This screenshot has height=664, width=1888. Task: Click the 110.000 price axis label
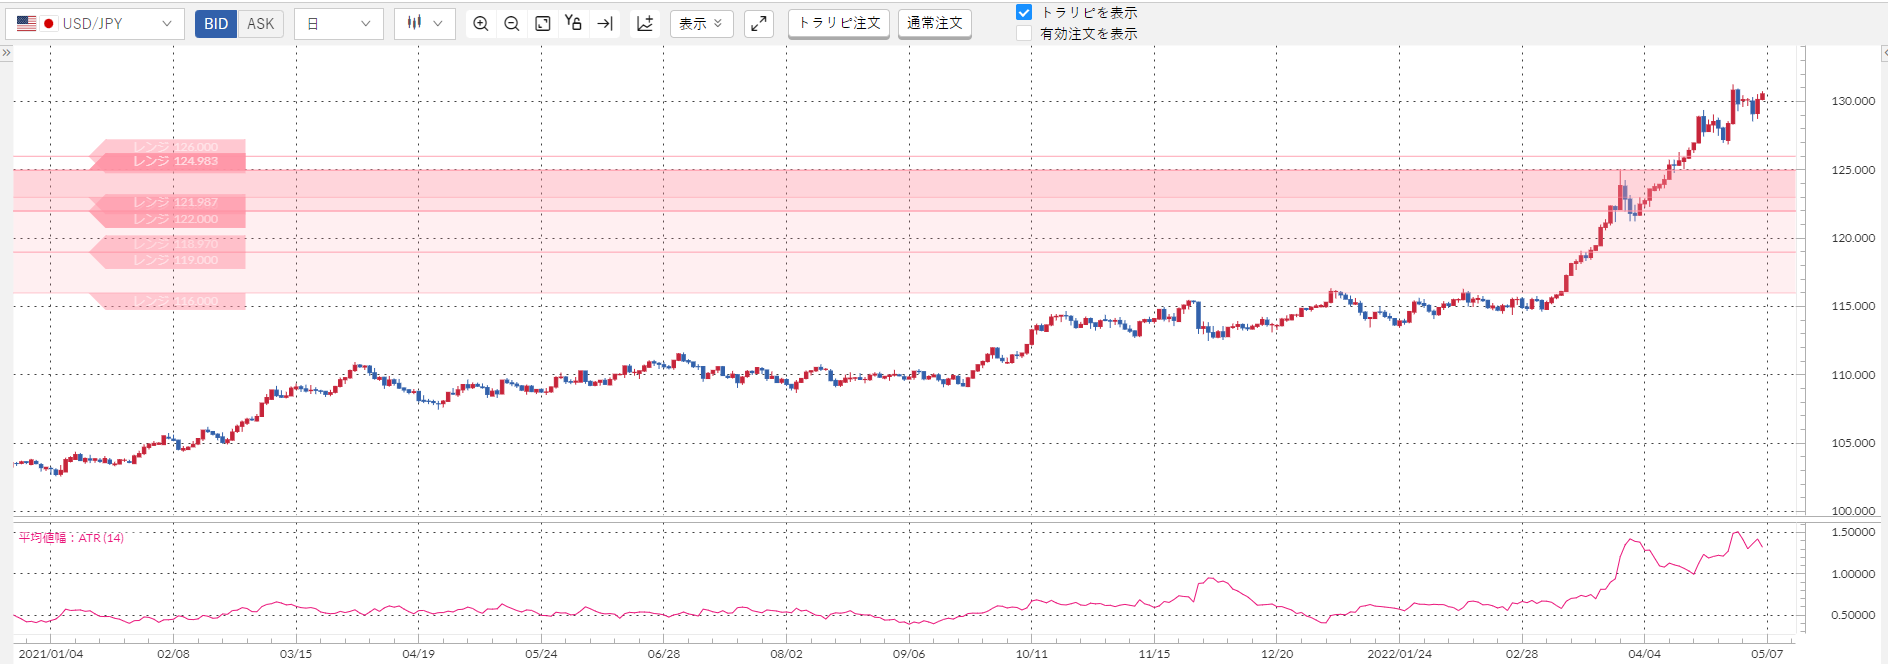click(1853, 375)
